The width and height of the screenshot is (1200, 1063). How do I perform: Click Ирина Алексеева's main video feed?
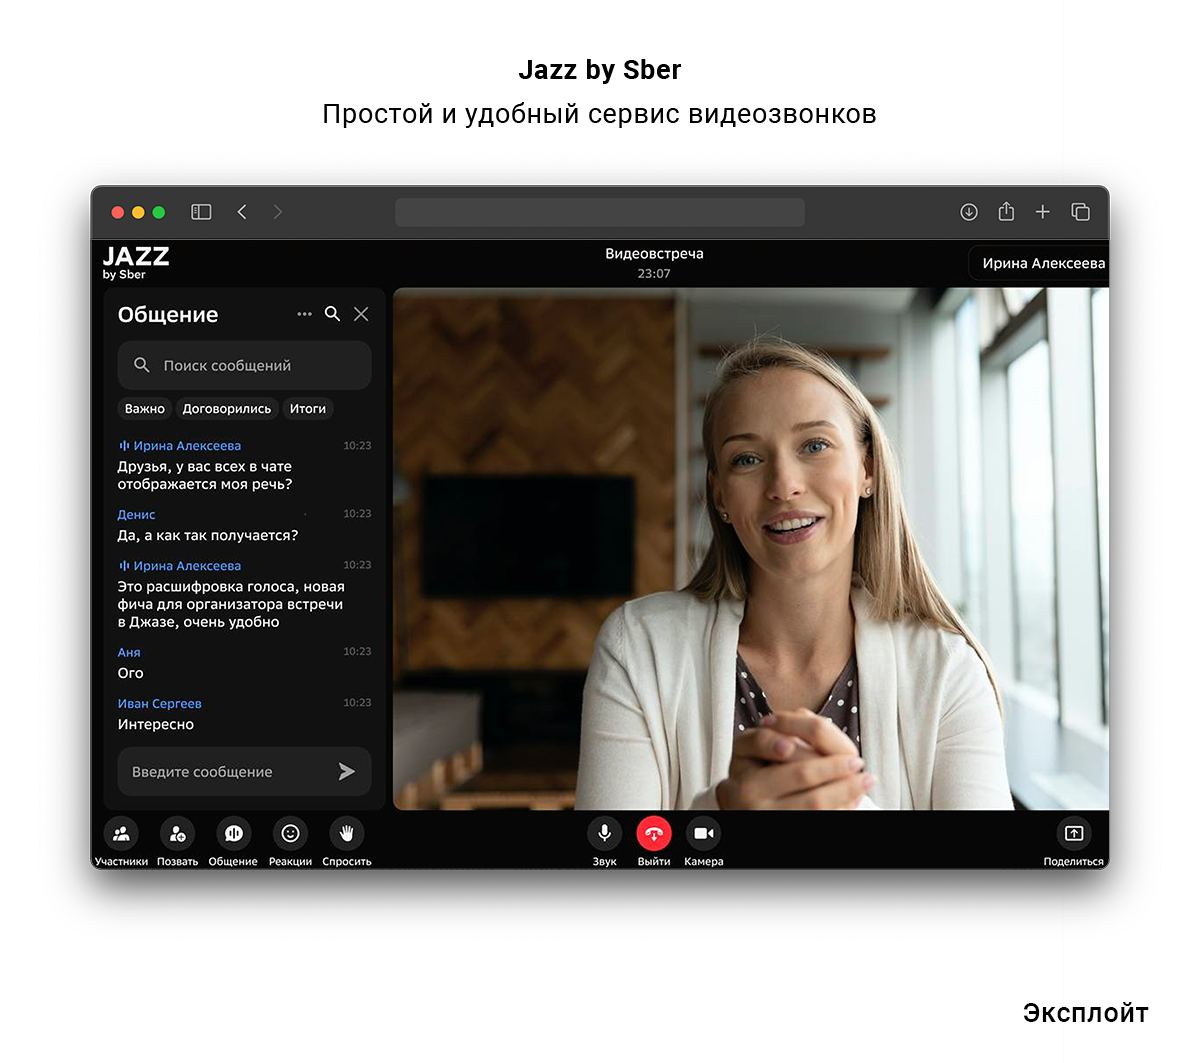[751, 549]
